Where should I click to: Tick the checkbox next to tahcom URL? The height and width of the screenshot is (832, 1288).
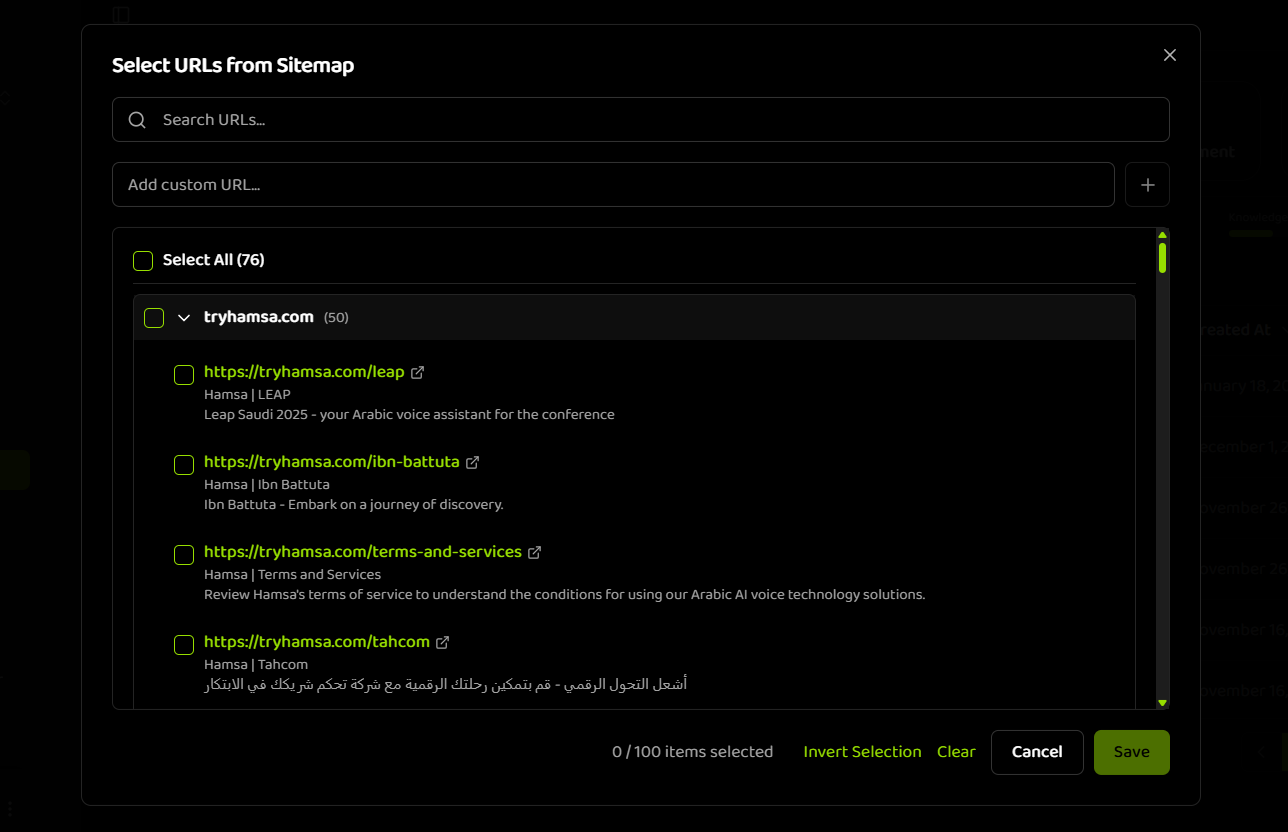click(x=183, y=645)
